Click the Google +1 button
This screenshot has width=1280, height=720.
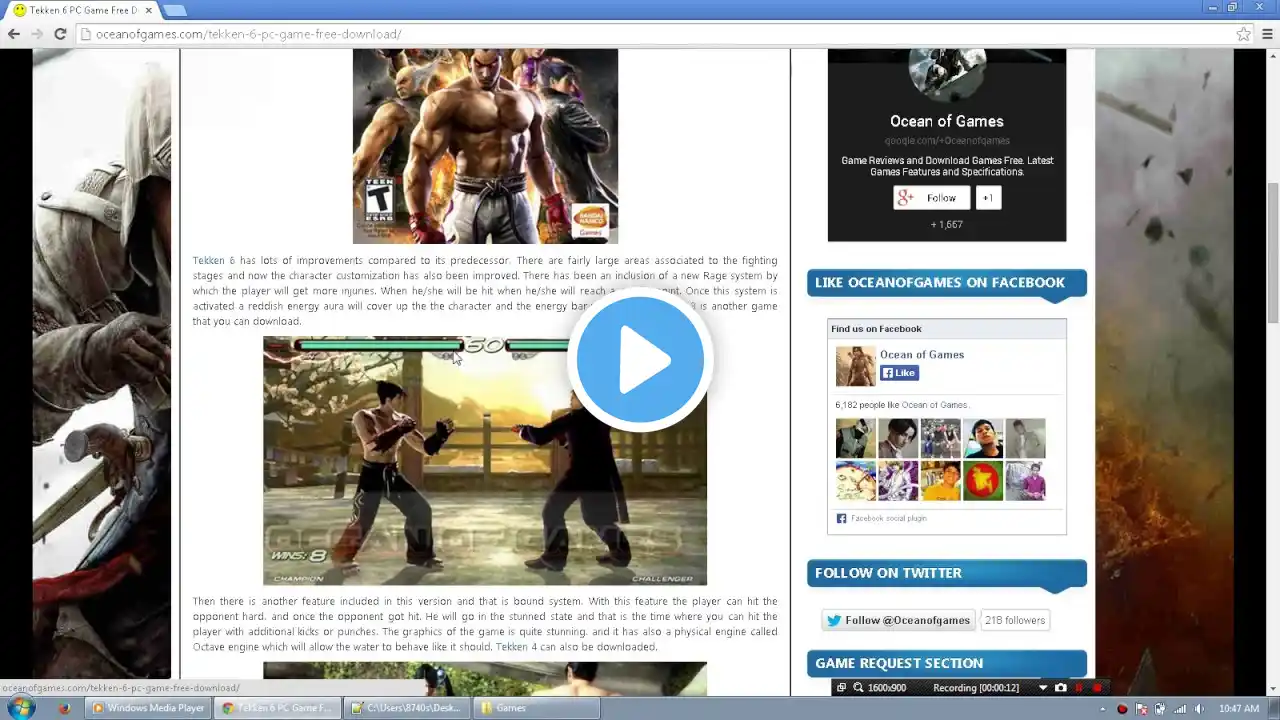point(987,198)
